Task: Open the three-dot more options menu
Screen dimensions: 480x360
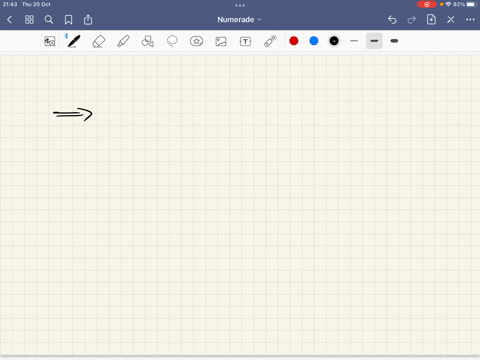Action: [x=470, y=19]
